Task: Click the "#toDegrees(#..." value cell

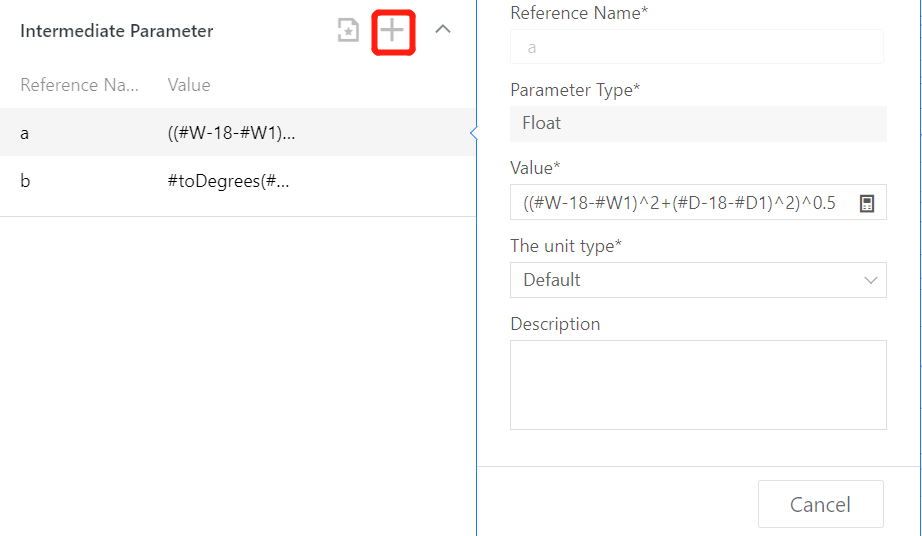Action: coord(229,182)
